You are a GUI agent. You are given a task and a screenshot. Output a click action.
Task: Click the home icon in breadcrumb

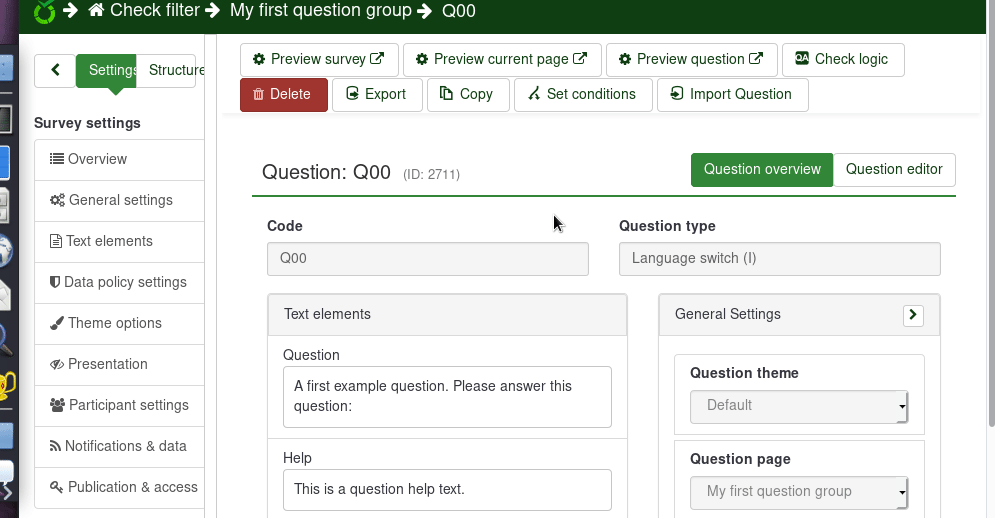pyautogui.click(x=97, y=11)
